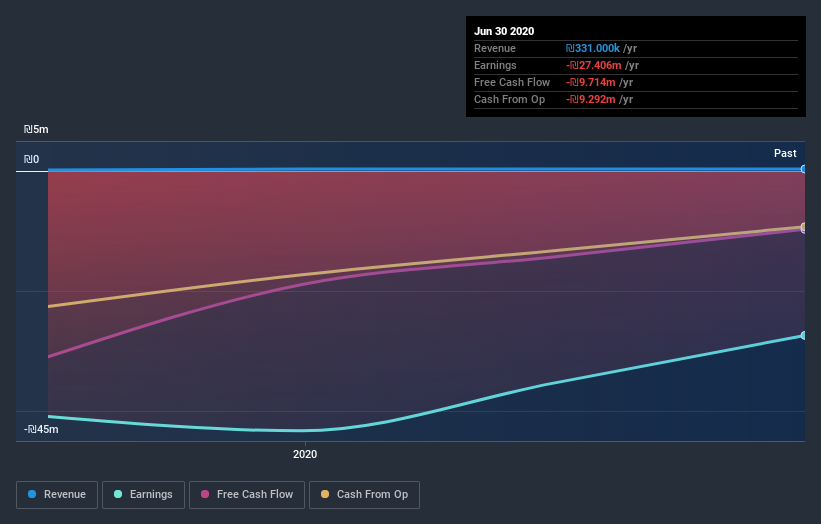Click the ₪5m axis label

tap(36, 129)
